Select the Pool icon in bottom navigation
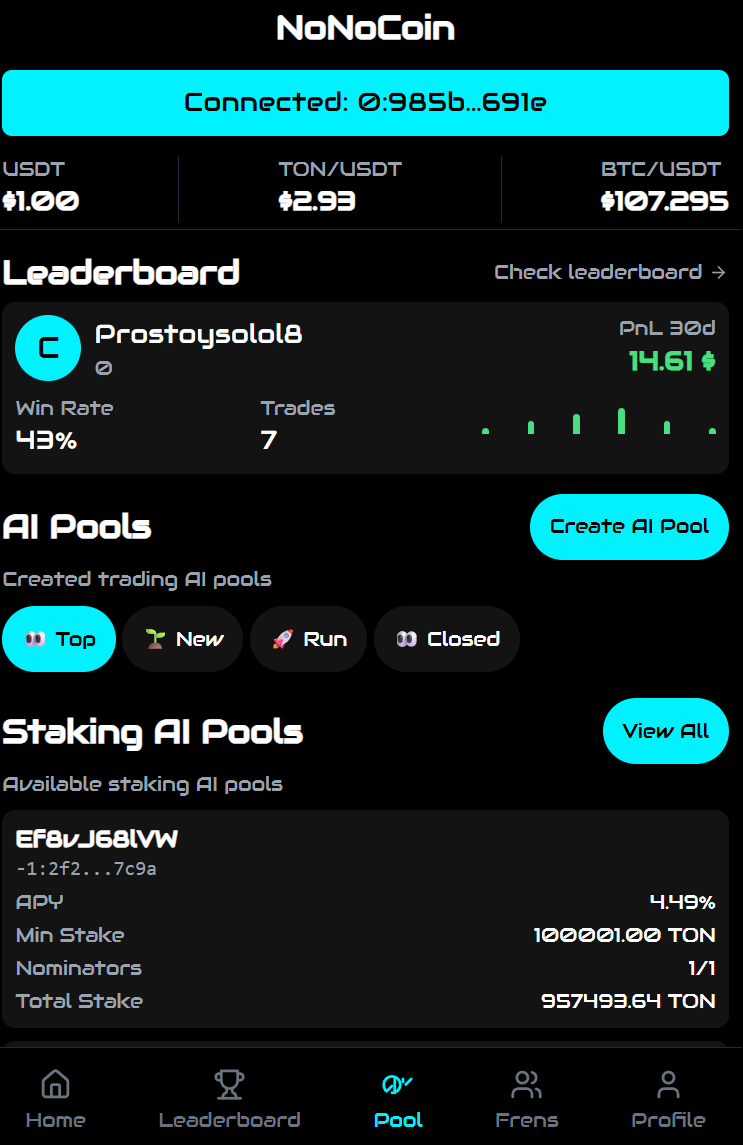743x1145 pixels. (x=397, y=1084)
